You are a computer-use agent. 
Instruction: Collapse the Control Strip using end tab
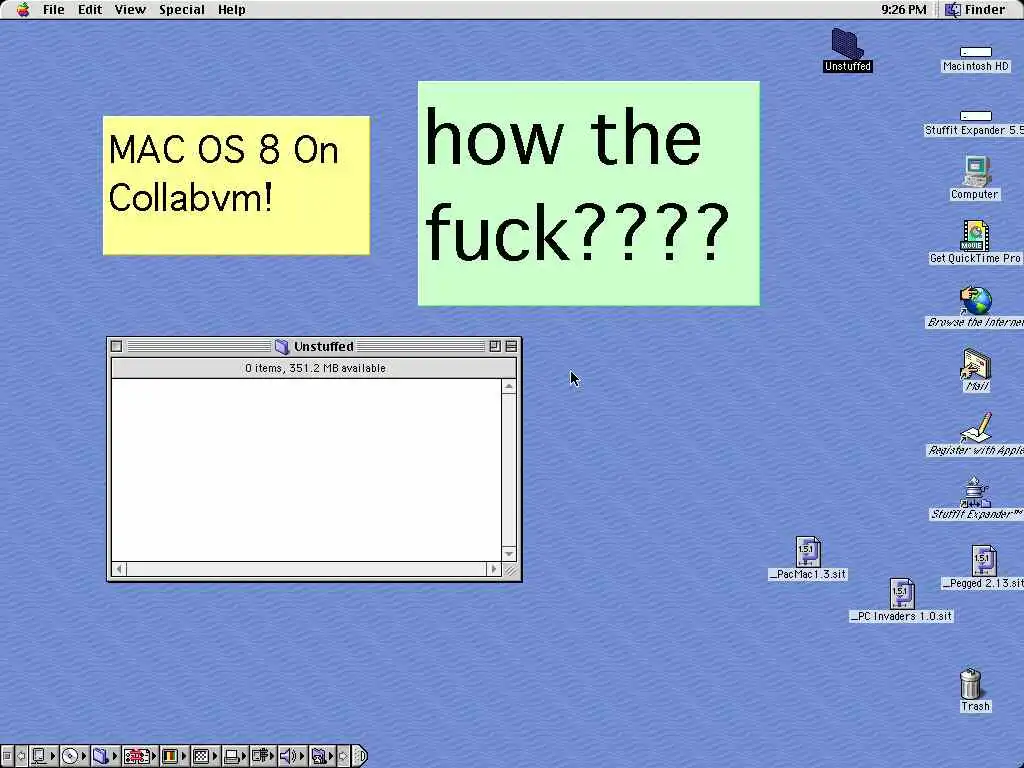click(360, 756)
